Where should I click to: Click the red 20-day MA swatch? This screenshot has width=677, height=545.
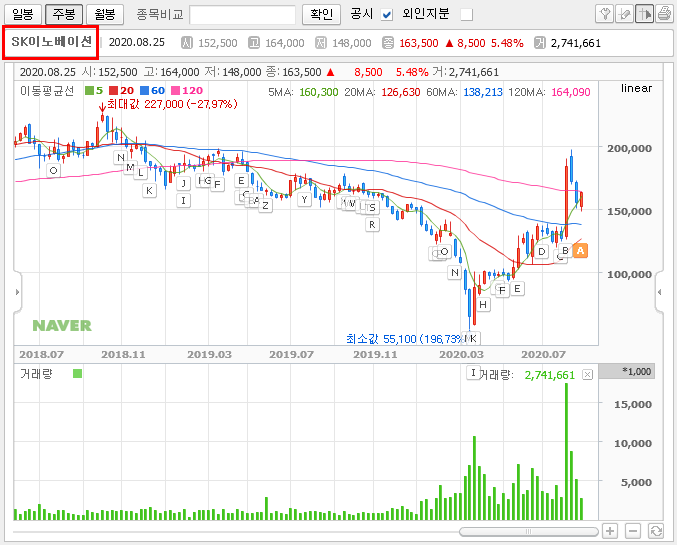click(x=114, y=91)
